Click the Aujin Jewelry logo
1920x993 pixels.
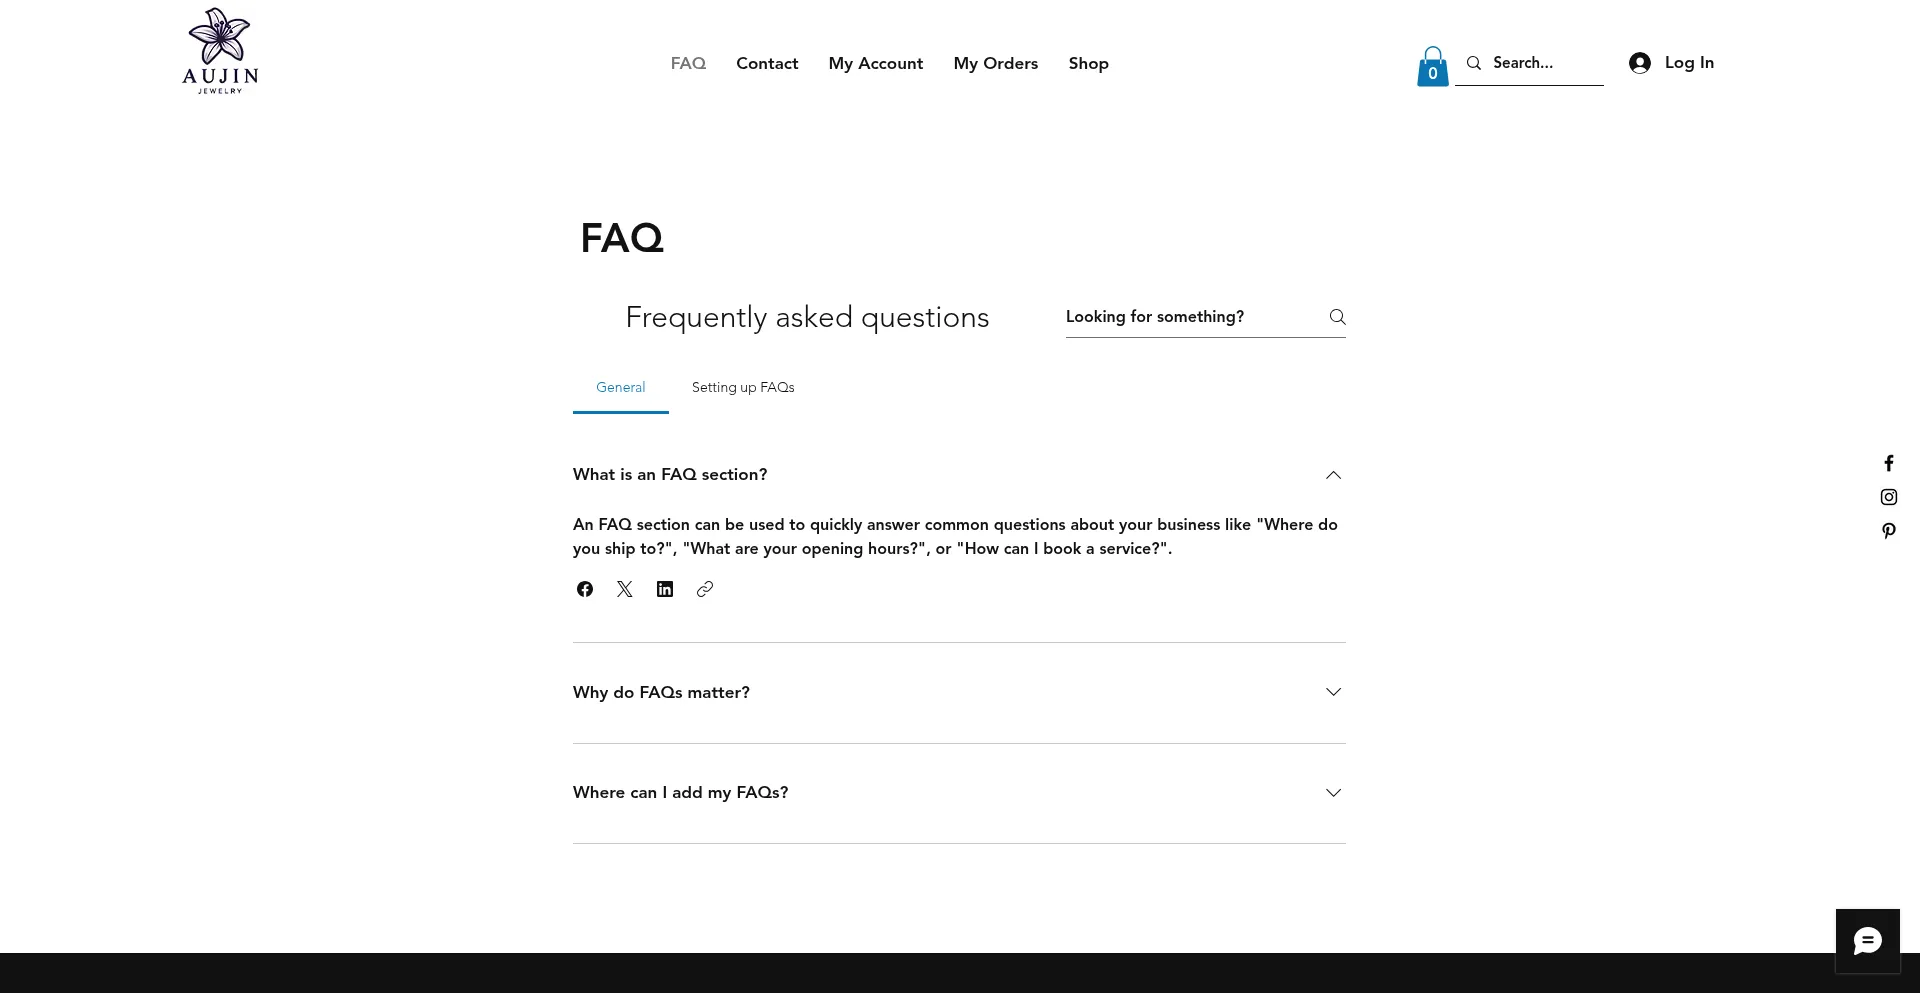220,51
